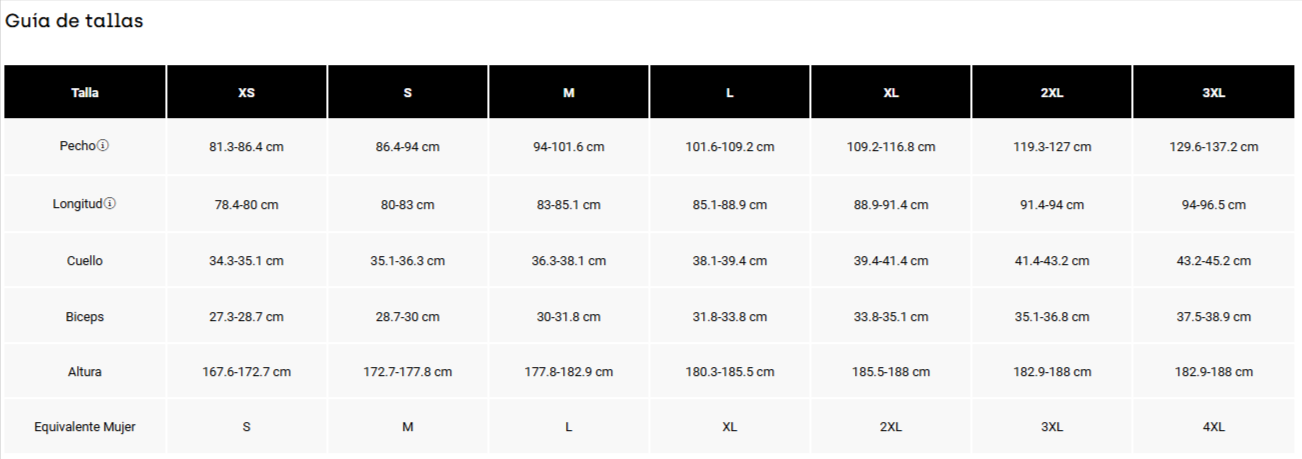1302x459 pixels.
Task: Click the Talla header cell
Action: tap(85, 93)
